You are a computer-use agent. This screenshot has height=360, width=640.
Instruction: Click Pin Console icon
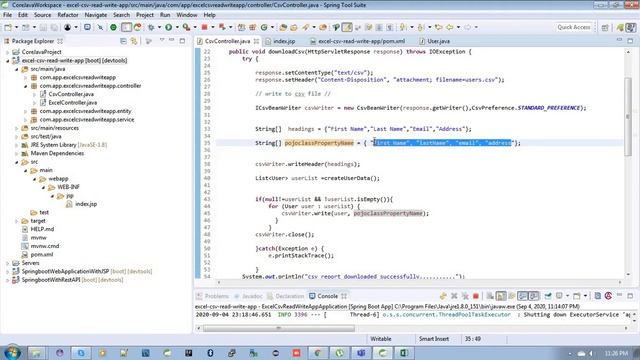pos(548,296)
